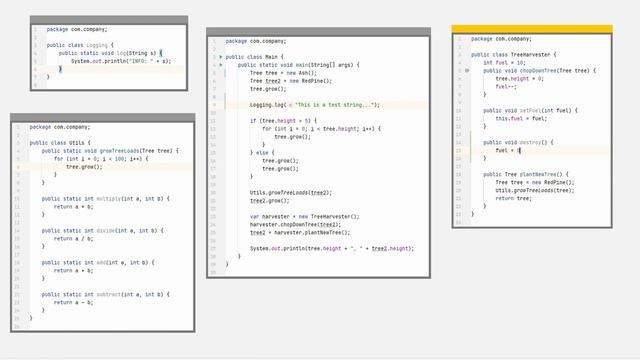
Task: Click the divide(int a, int b) signature
Action: 102,231
